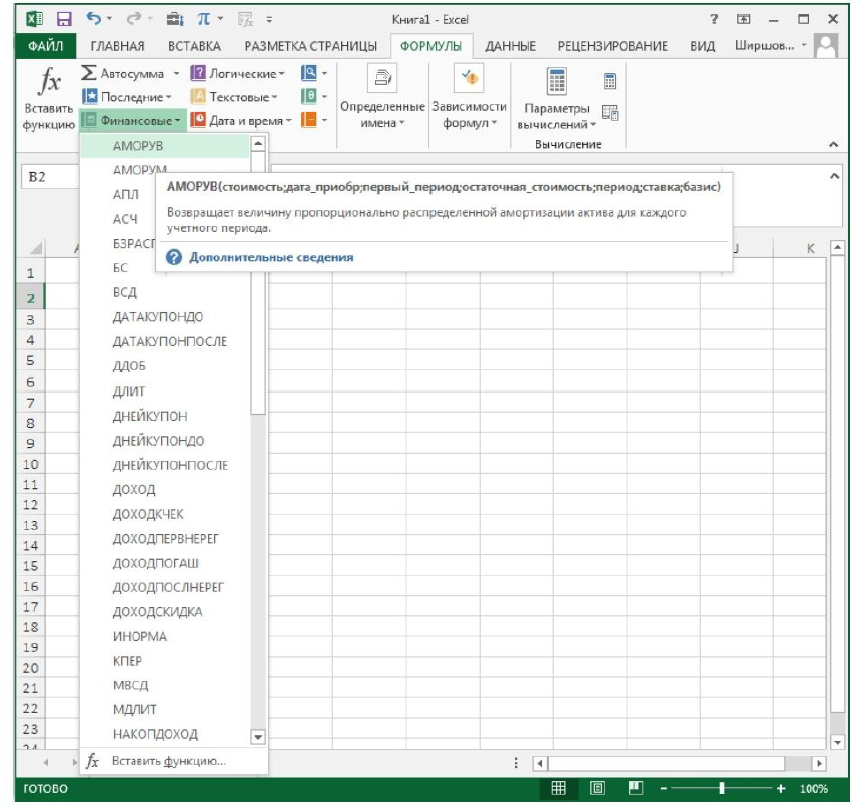Switch to Page Layout view in status bar
Image resolution: width=859 pixels, height=810 pixels.
coord(597,788)
